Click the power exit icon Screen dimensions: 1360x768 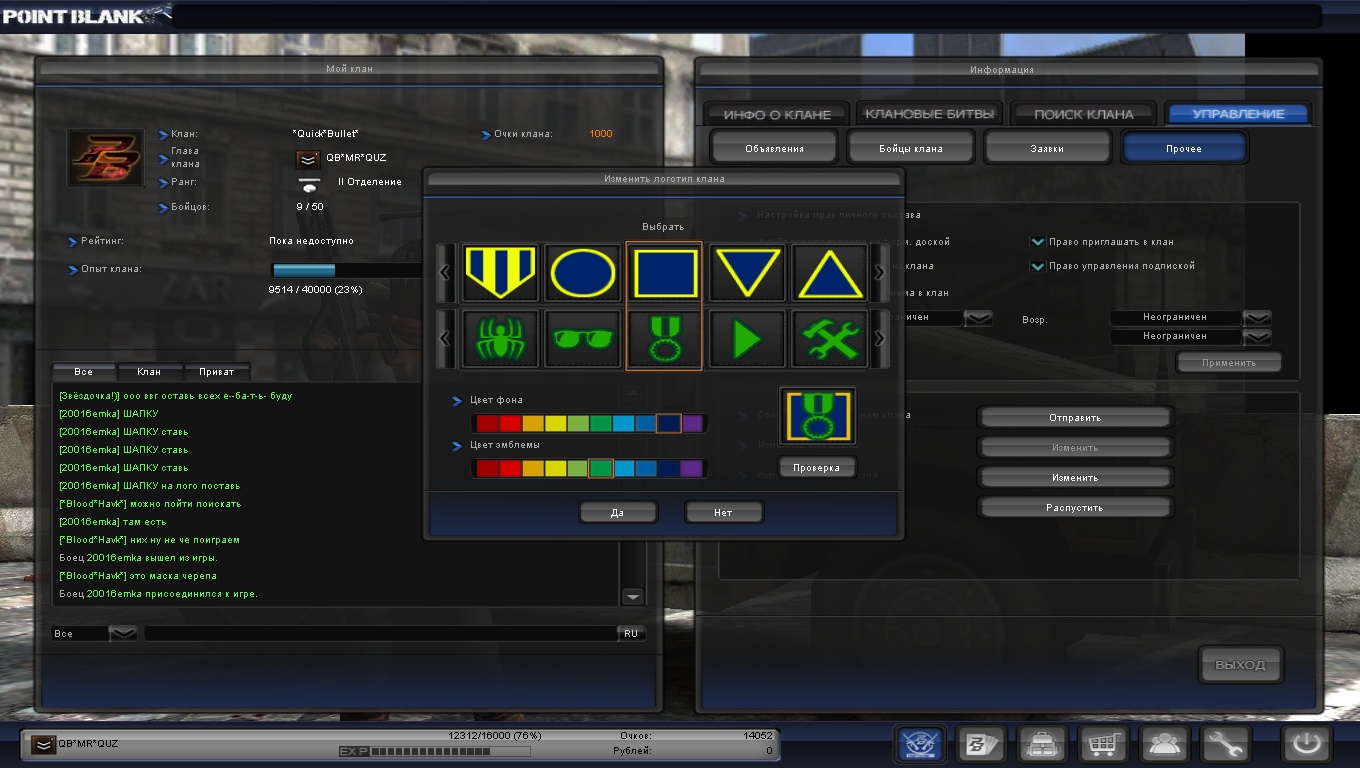(1307, 745)
